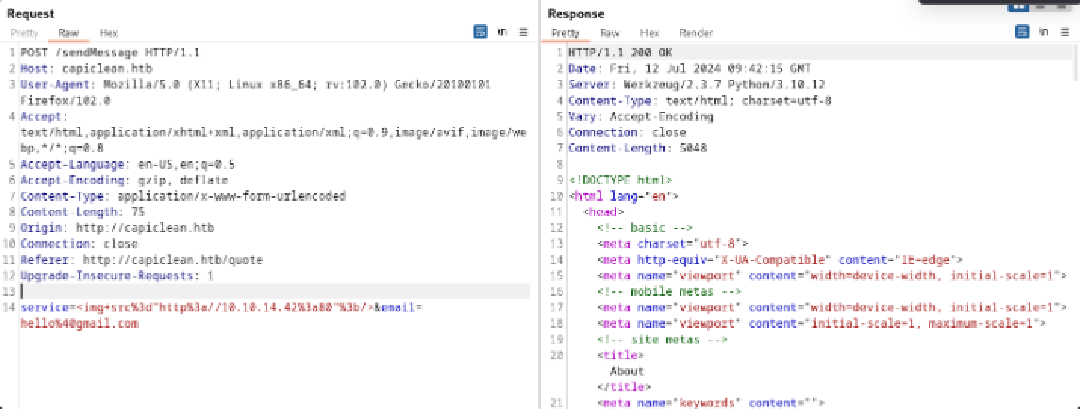Image resolution: width=1080 pixels, height=409 pixels.
Task: Toggle Response non-printable \n characters display
Action: point(1043,32)
